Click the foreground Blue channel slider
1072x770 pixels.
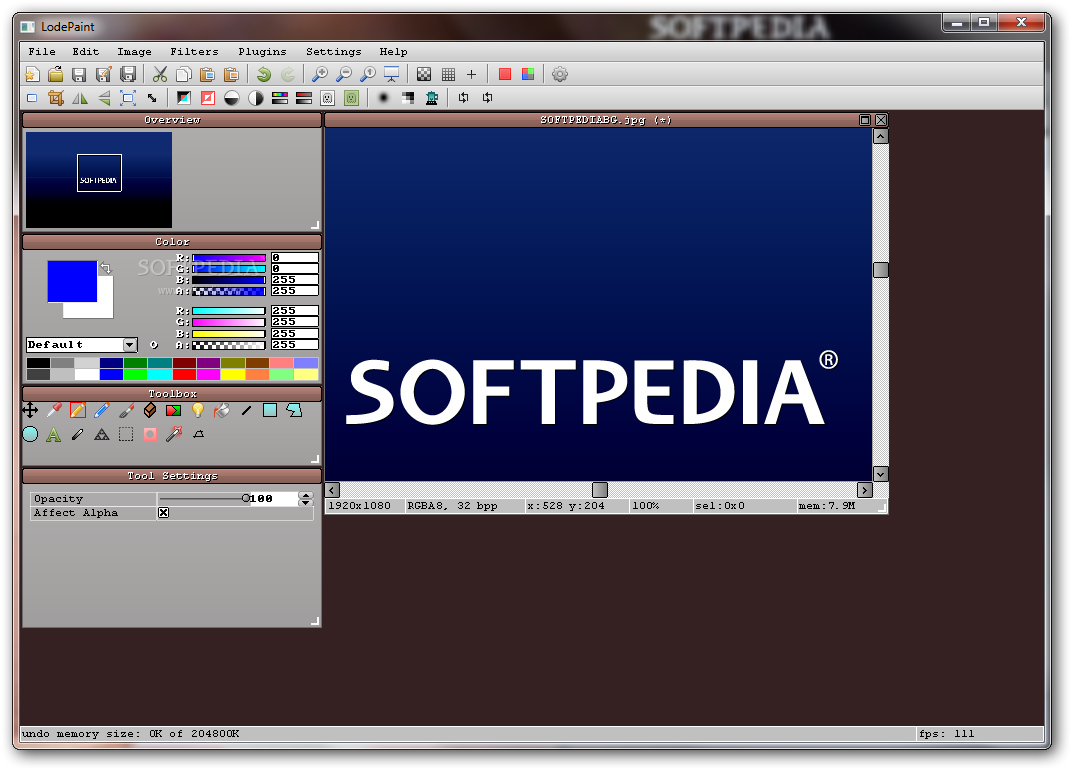pos(228,280)
